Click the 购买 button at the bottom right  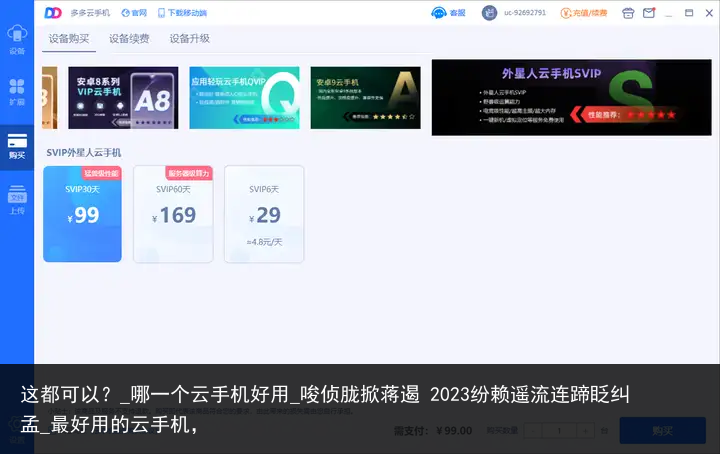[x=663, y=430]
